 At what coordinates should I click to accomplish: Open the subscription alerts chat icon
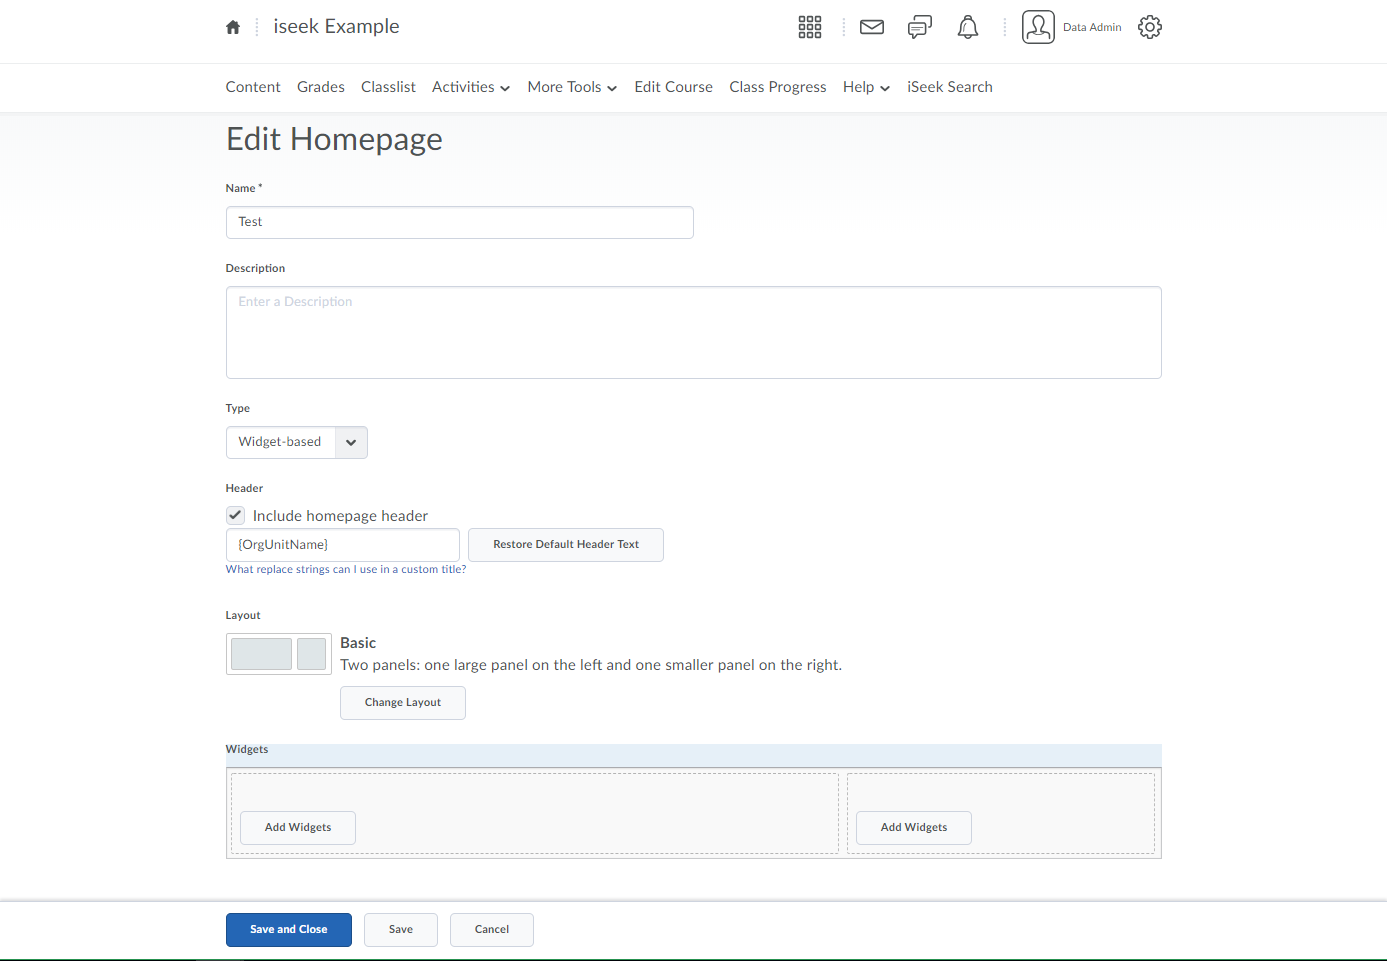[919, 27]
